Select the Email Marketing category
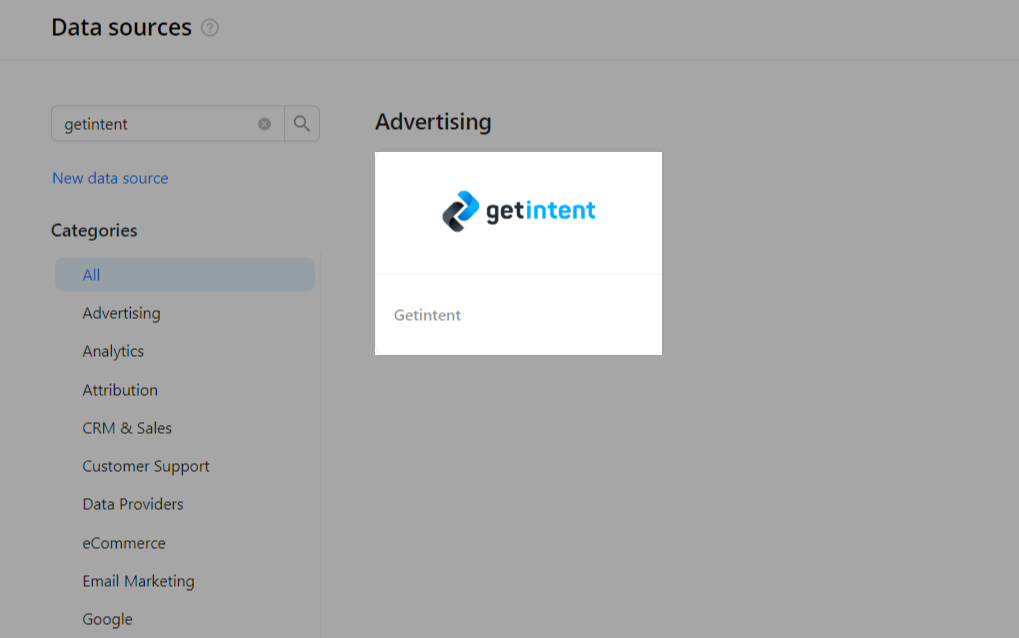Image resolution: width=1019 pixels, height=638 pixels. [138, 581]
